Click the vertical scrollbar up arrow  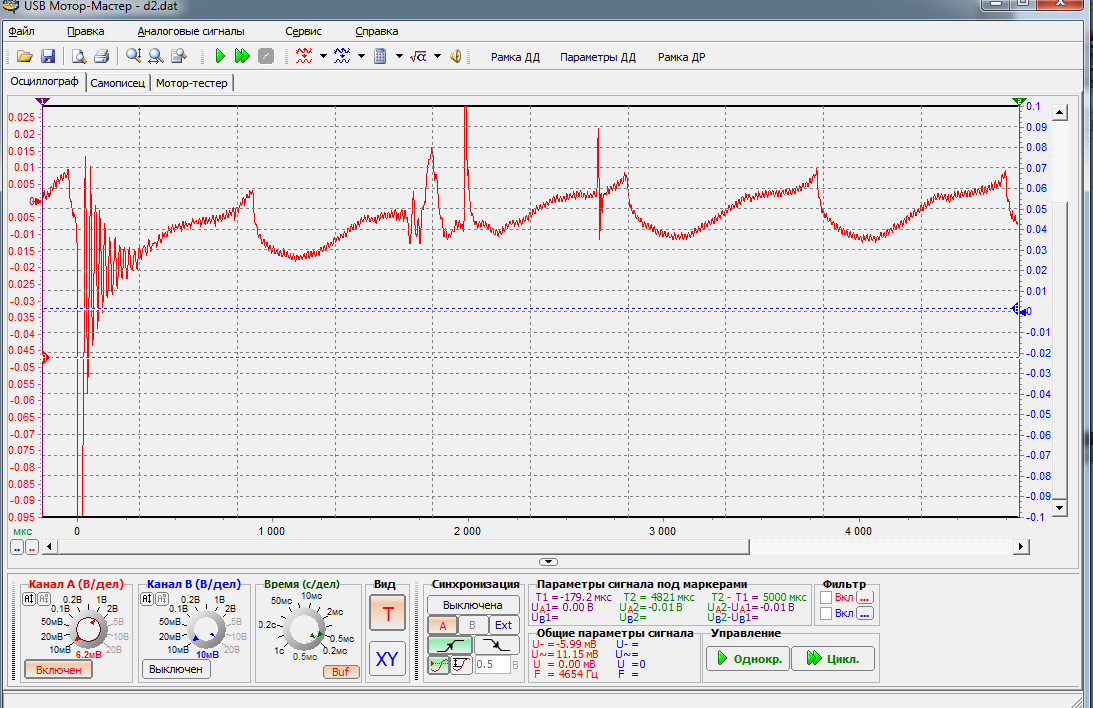pyautogui.click(x=1060, y=113)
